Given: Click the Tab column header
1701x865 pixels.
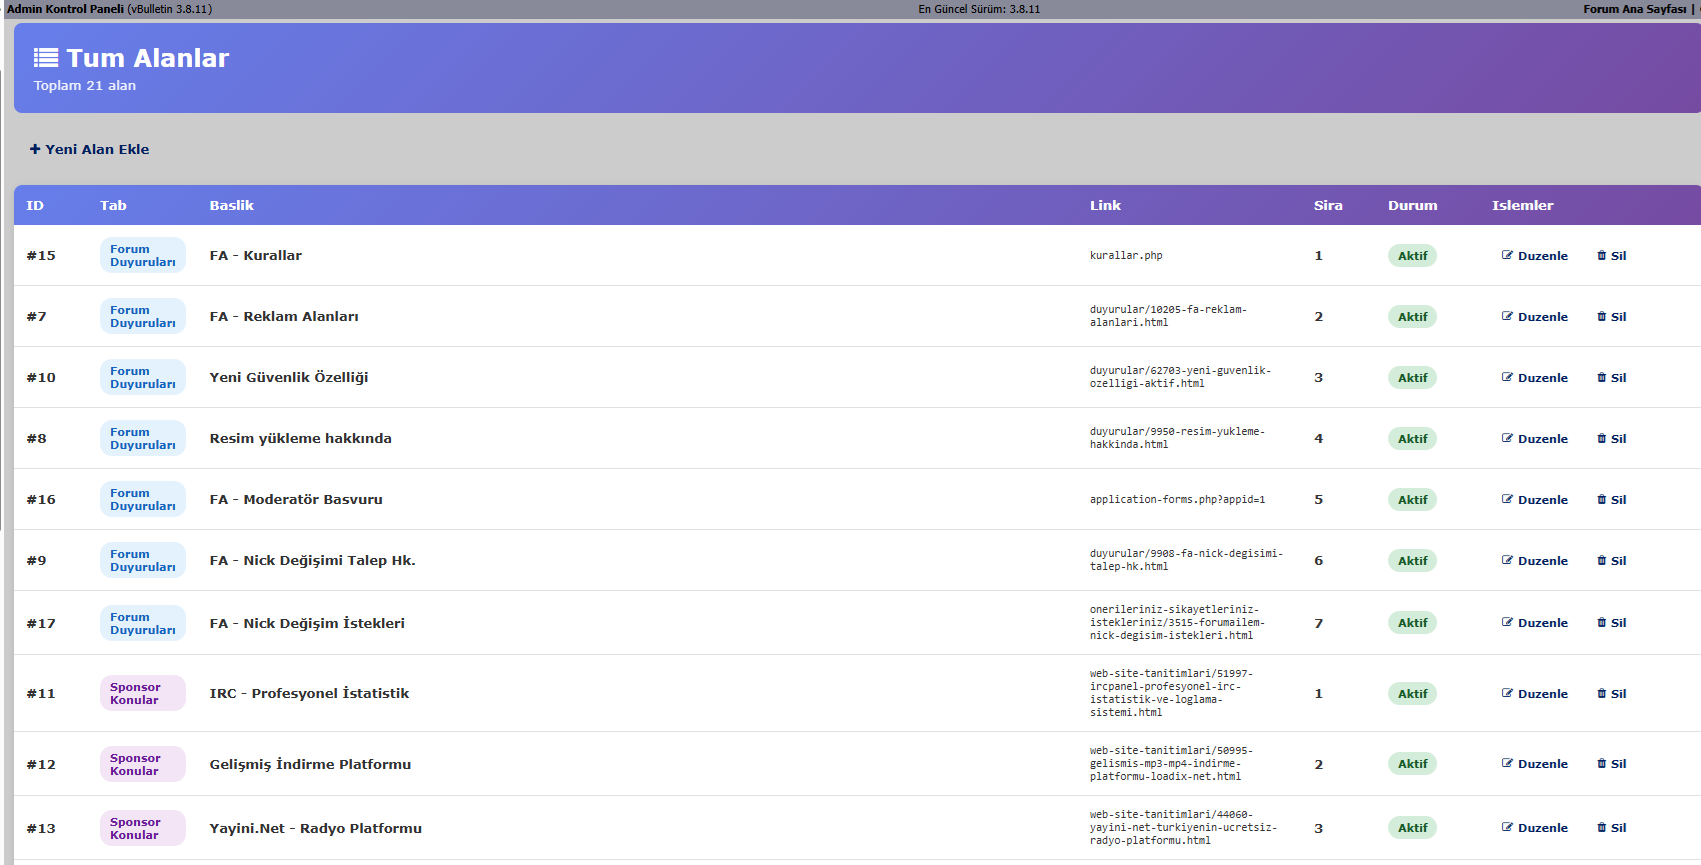Looking at the screenshot, I should click(x=113, y=205).
